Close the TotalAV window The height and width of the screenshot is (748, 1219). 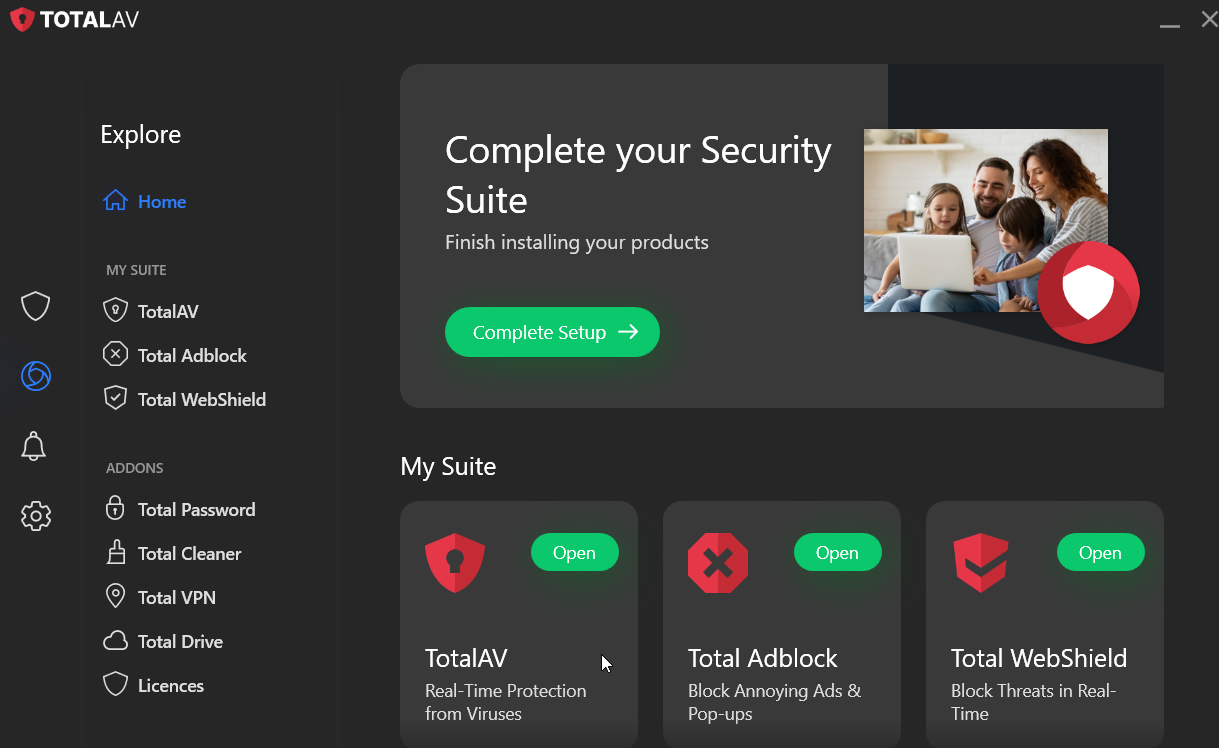(x=1208, y=19)
